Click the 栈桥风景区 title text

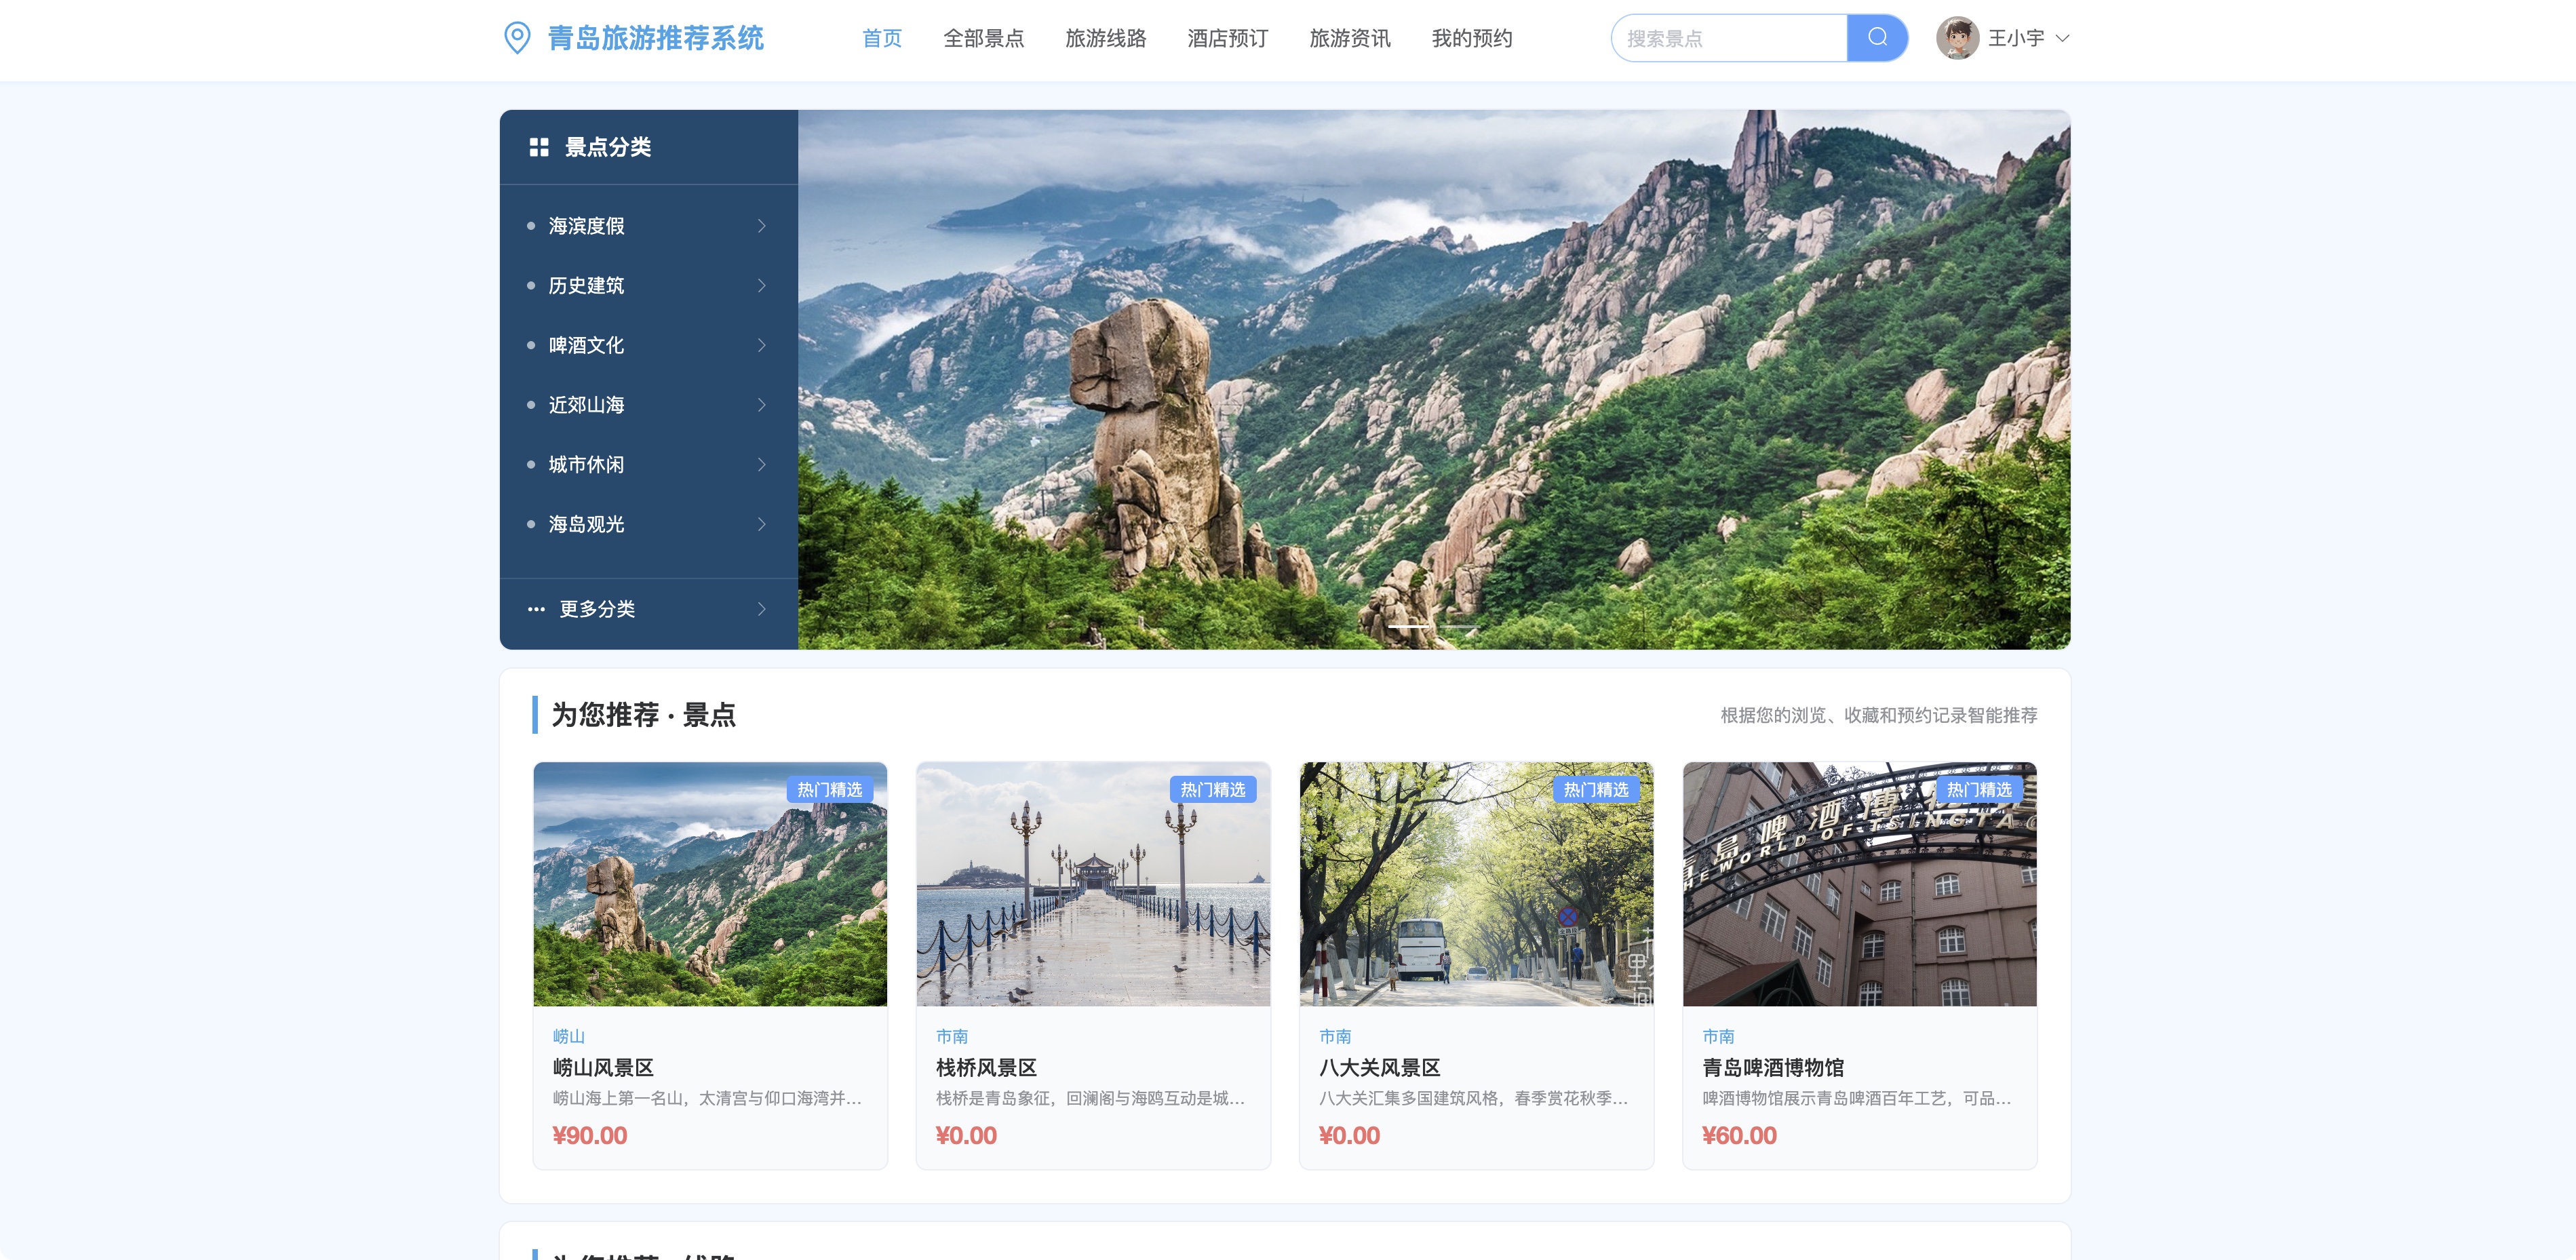(x=986, y=1068)
